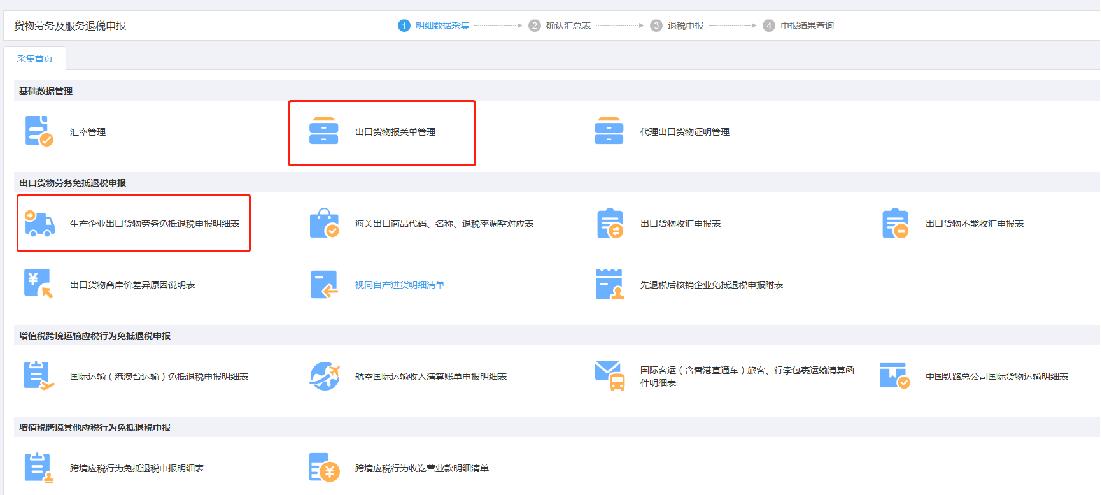Viewport: 1101px width, 495px height.
Task: Click the shopping bag icon with checkmark
Action: point(324,223)
